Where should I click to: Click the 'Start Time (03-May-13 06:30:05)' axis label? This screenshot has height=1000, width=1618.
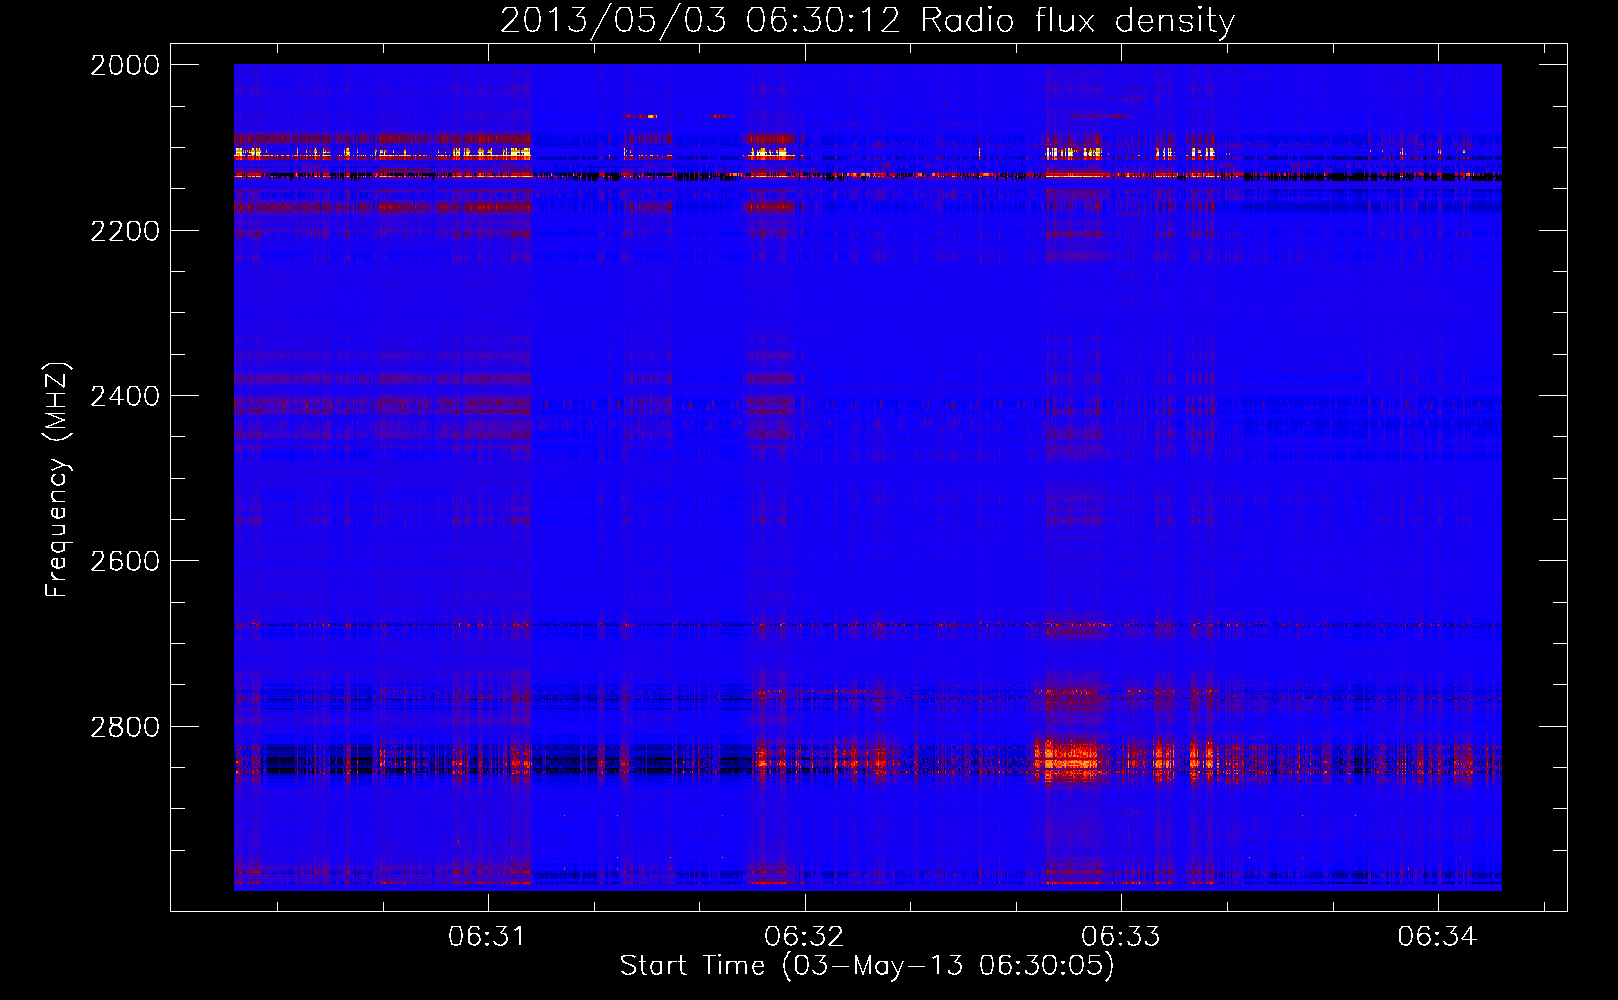(x=867, y=966)
